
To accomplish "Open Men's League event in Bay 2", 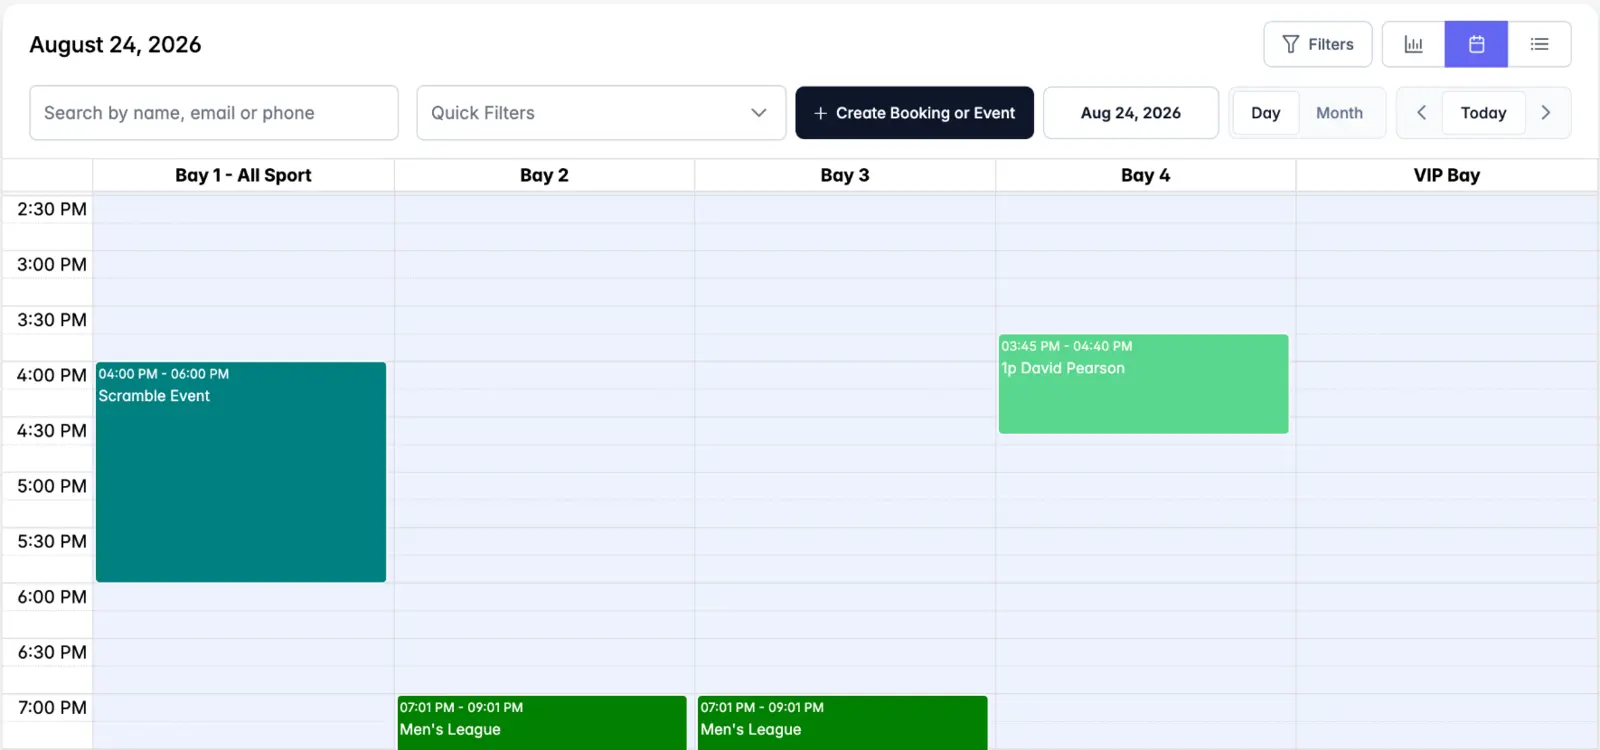I will click(542, 722).
